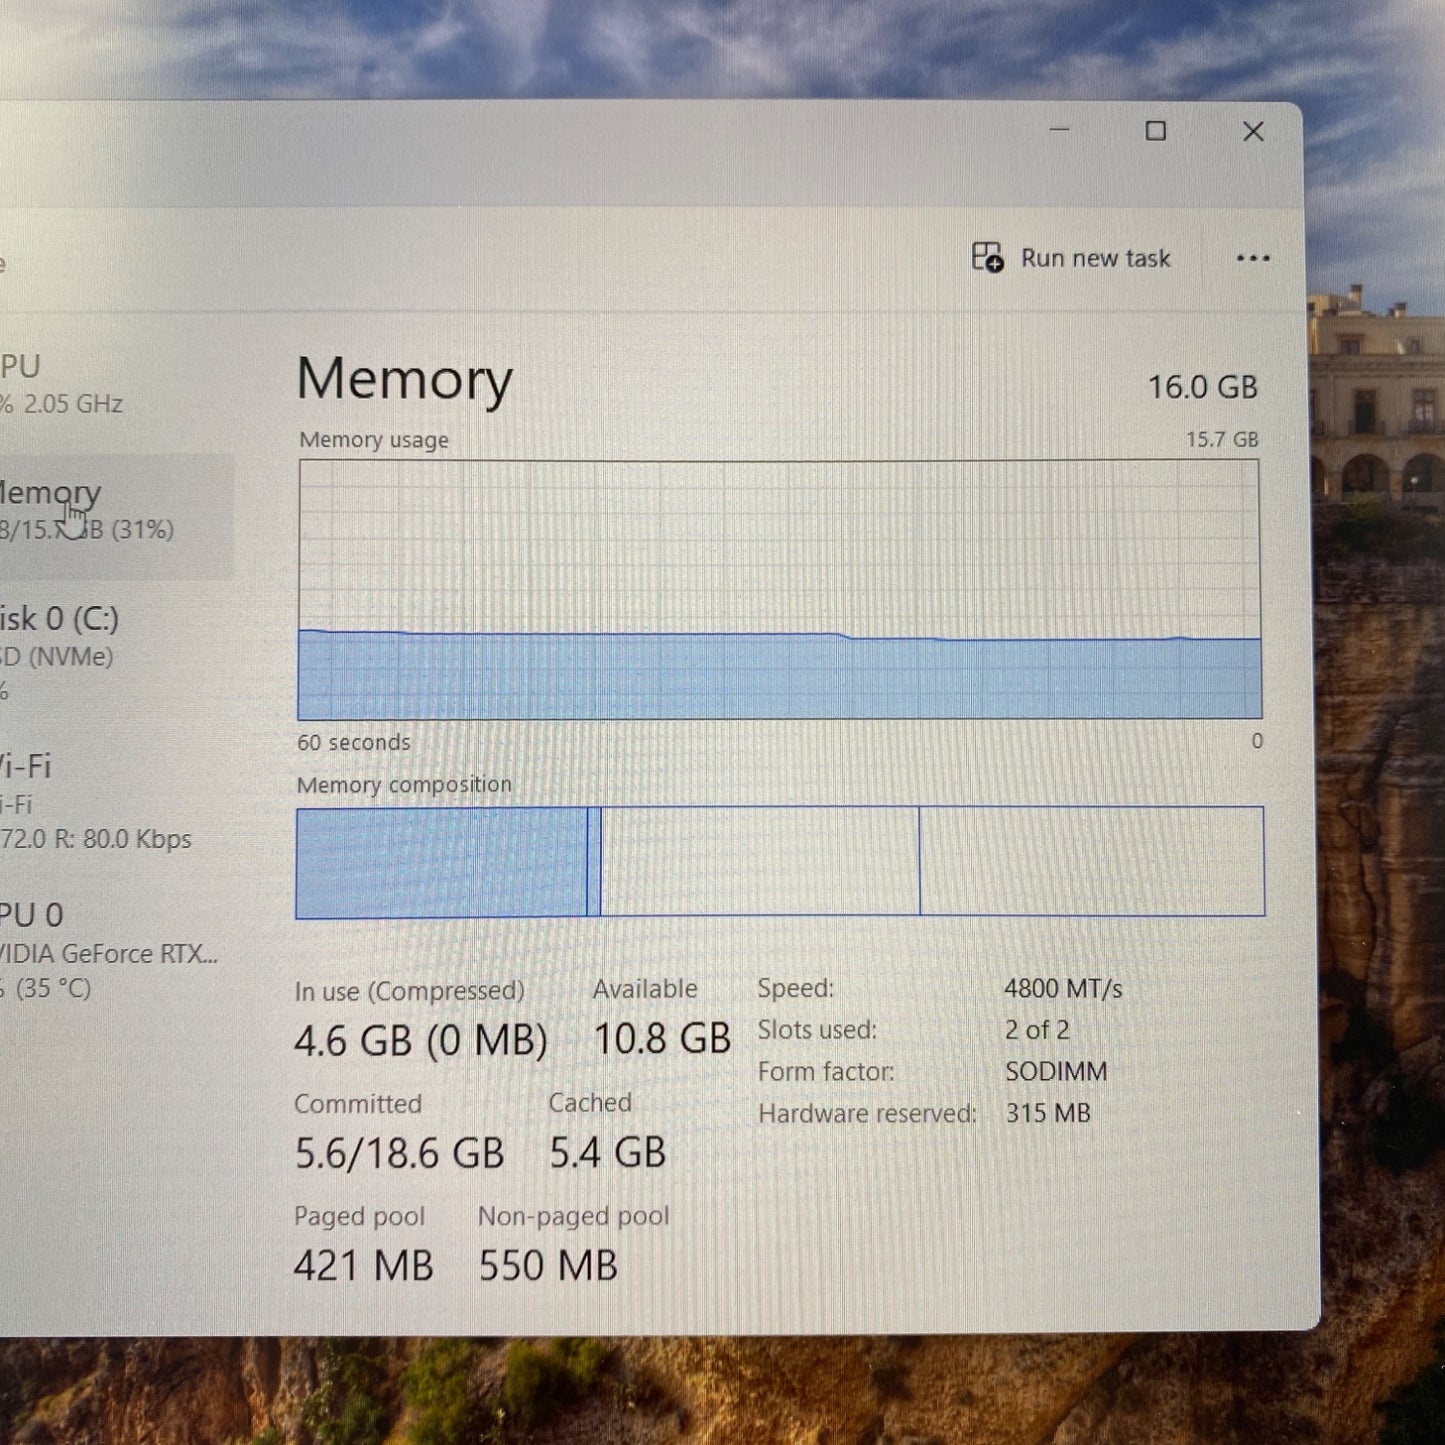The height and width of the screenshot is (1445, 1445).
Task: Click the in-use segment of memory composition
Action: click(x=441, y=862)
